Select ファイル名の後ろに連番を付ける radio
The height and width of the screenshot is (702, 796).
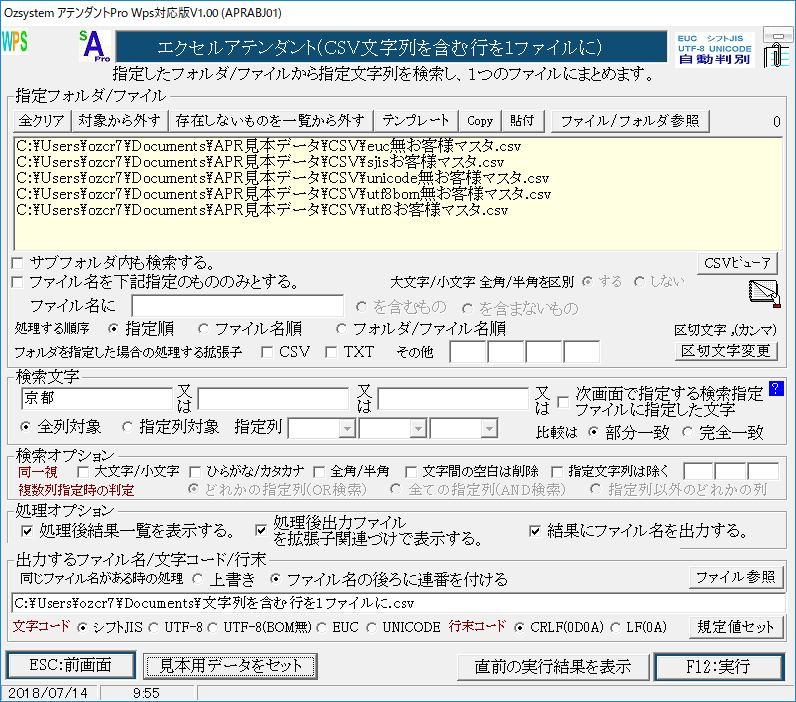click(275, 579)
